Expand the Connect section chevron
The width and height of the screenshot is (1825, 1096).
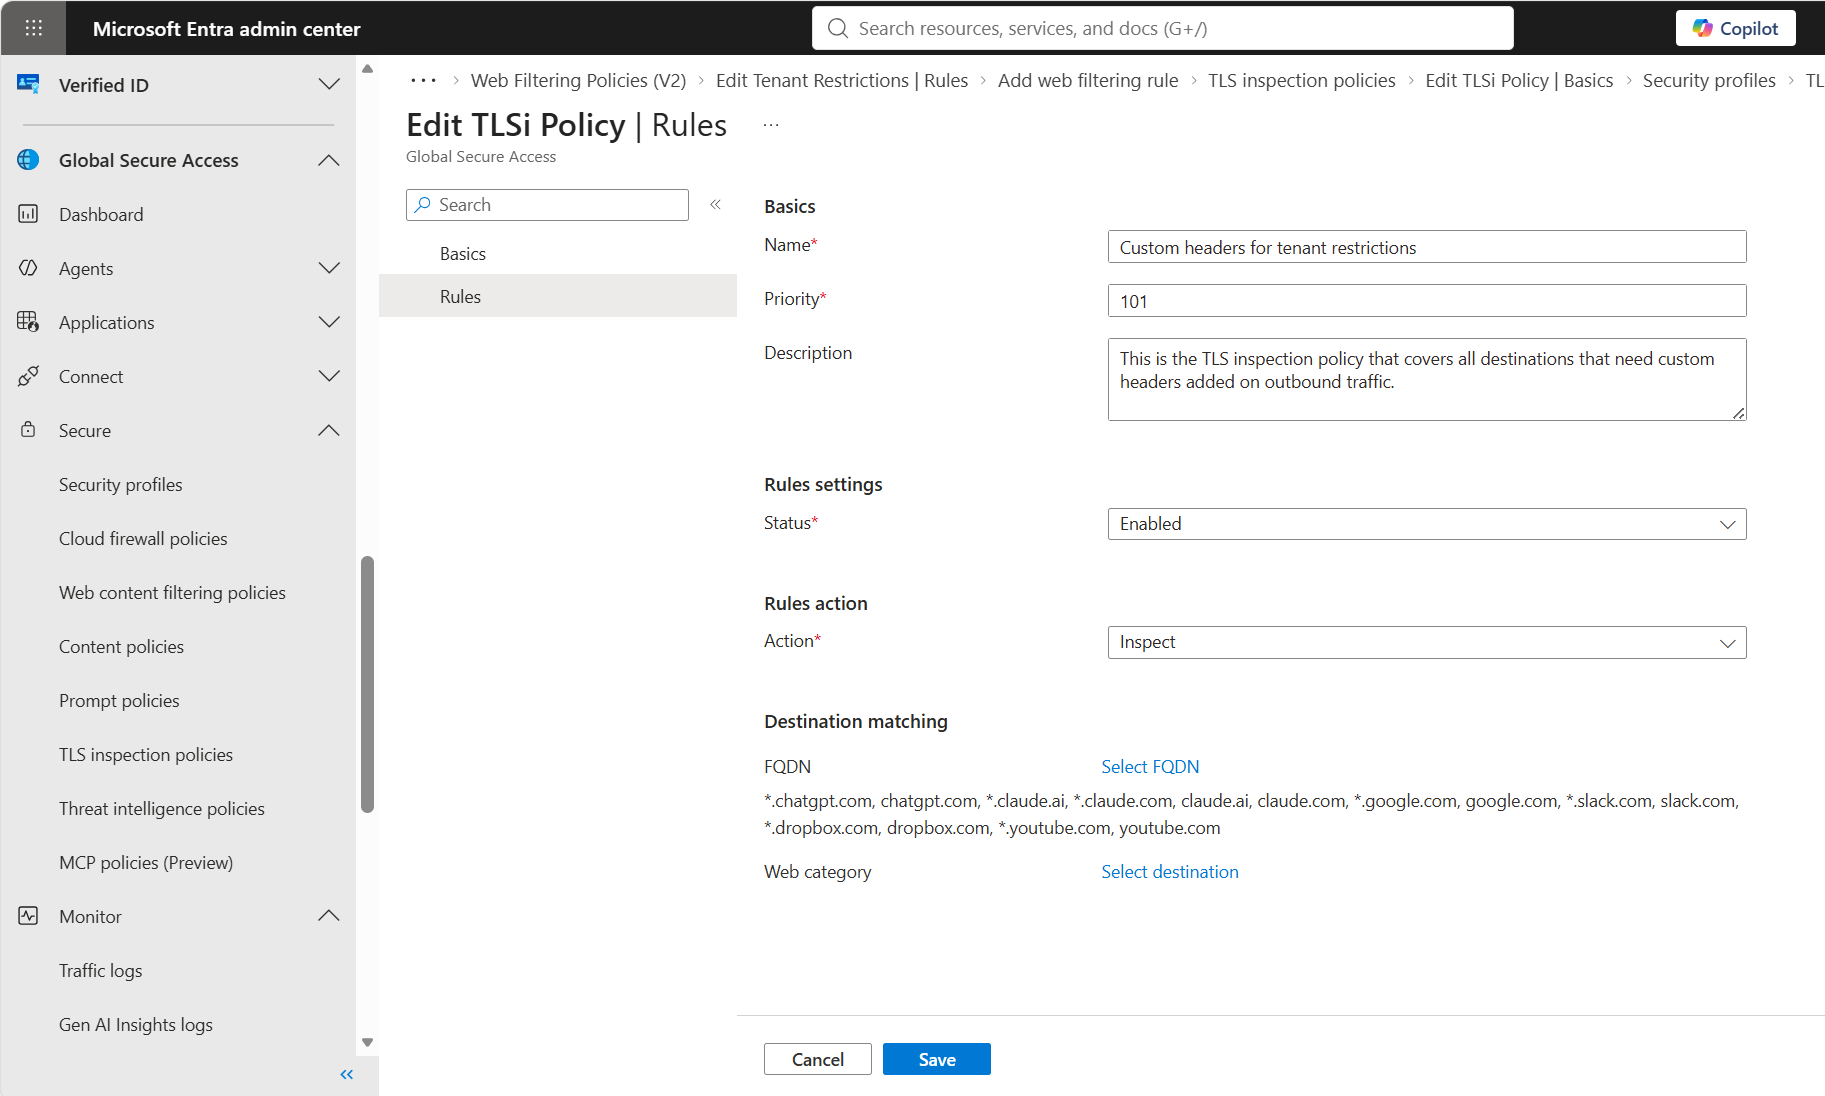pos(329,376)
